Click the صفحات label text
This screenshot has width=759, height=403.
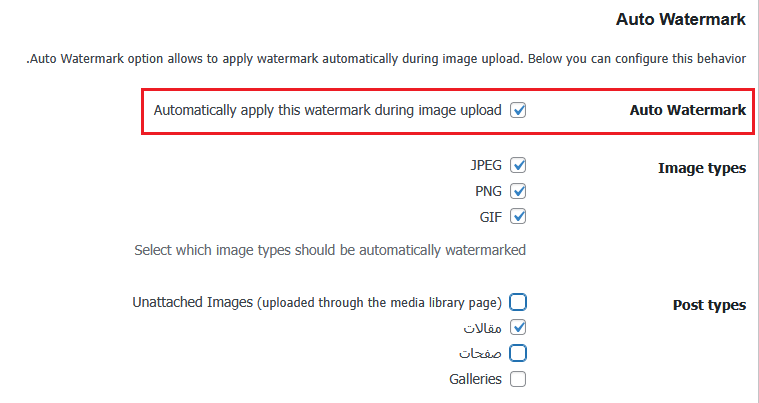click(480, 353)
